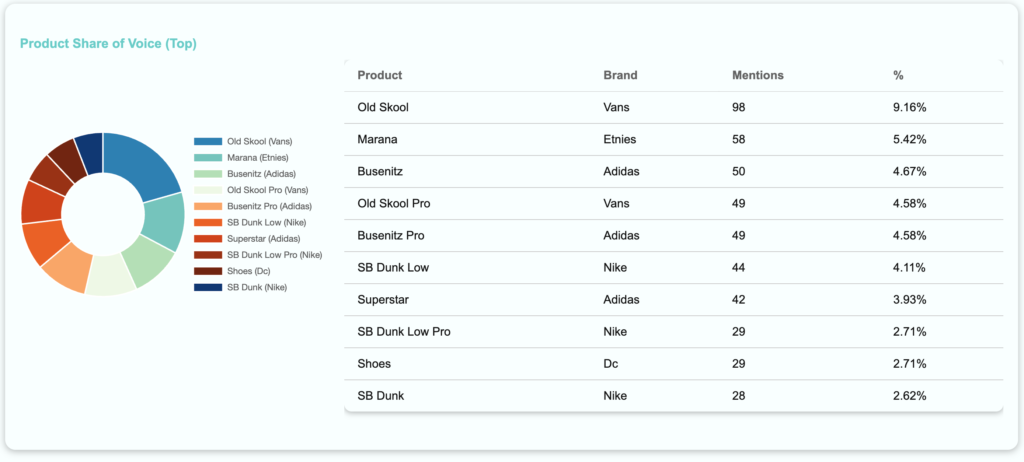Click the Superstar (Adidas) legend swatch
The width and height of the screenshot is (1024, 462).
coord(207,238)
